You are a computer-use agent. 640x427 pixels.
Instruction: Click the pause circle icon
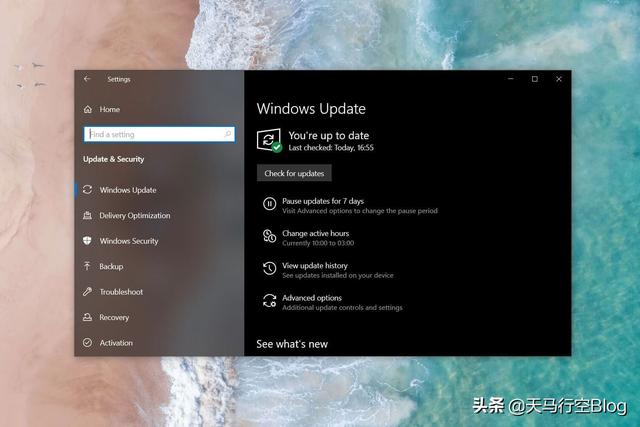(x=269, y=204)
